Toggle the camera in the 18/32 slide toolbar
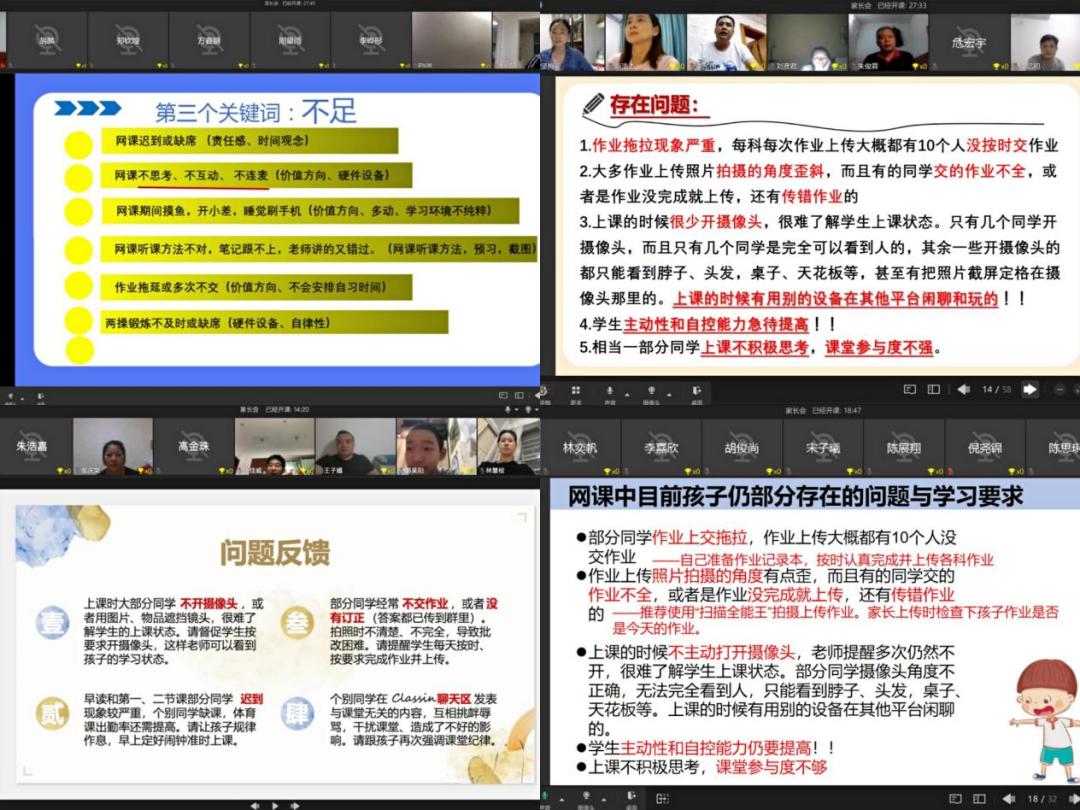The width and height of the screenshot is (1080, 810). tap(587, 798)
